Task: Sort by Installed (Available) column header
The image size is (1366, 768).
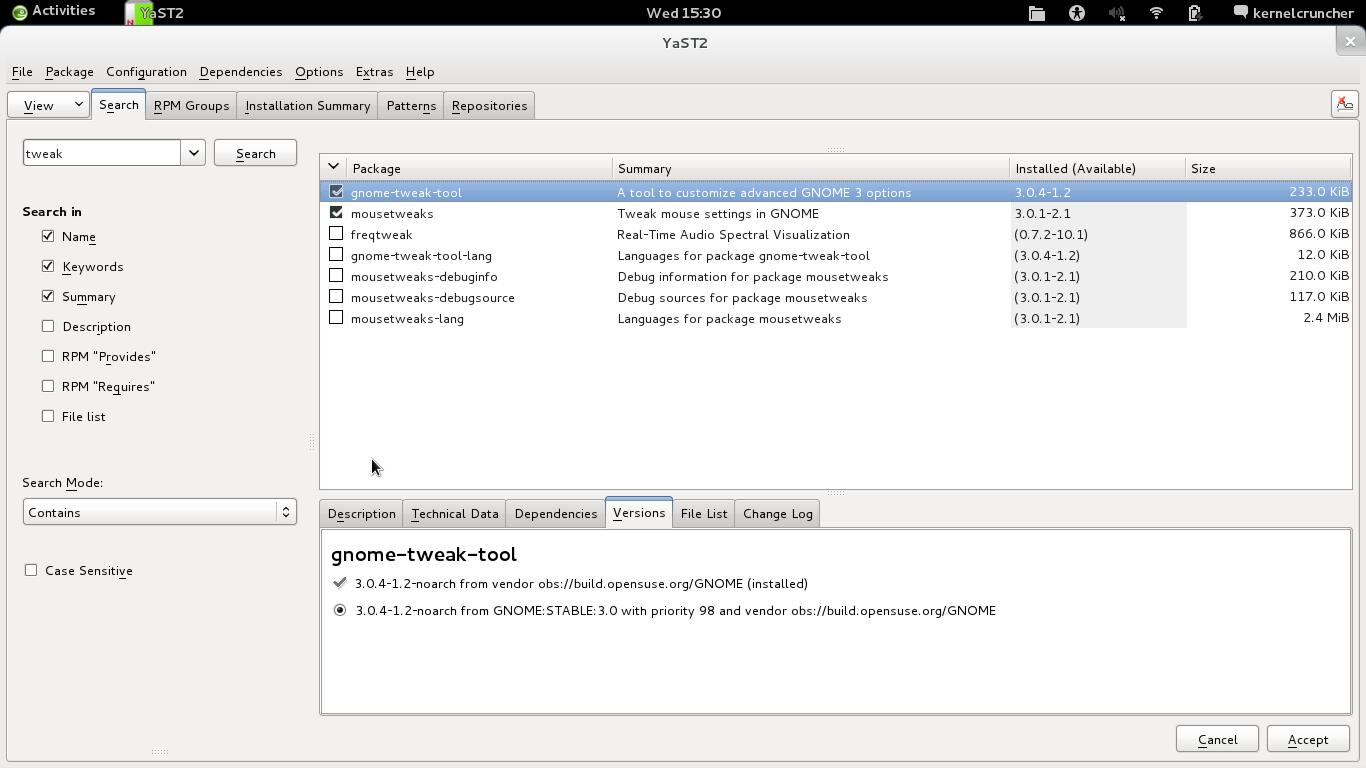Action: point(1097,168)
